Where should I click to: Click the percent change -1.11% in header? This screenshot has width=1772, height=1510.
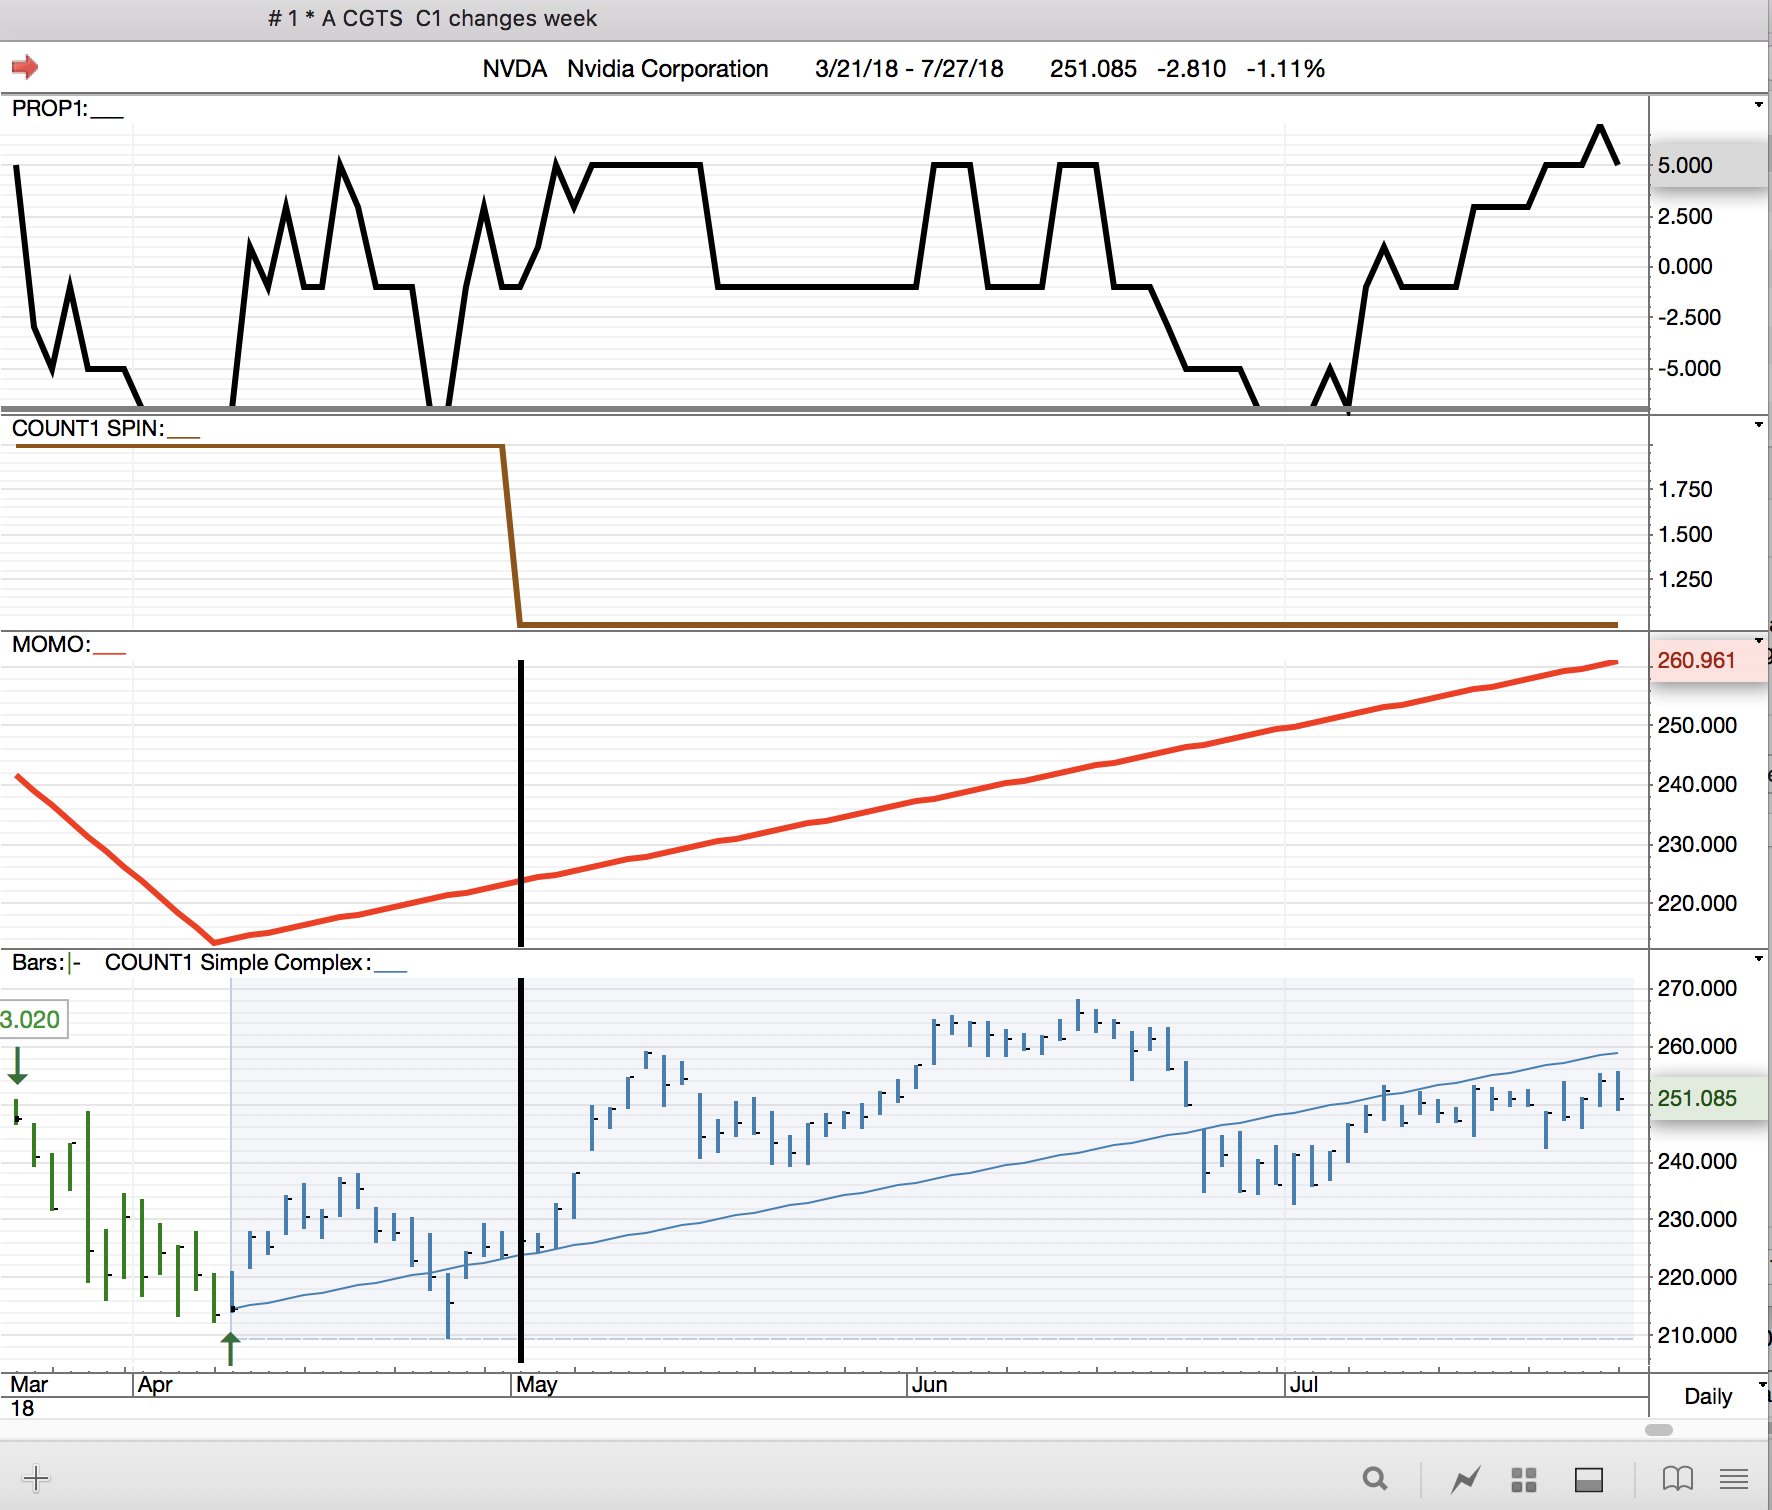pyautogui.click(x=1285, y=68)
